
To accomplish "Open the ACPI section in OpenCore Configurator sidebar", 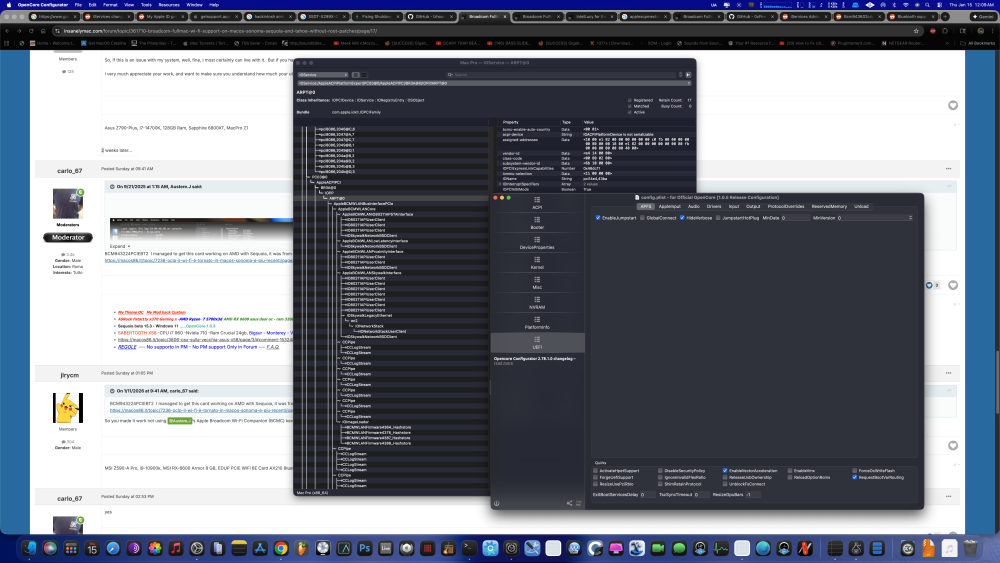I will [x=537, y=203].
